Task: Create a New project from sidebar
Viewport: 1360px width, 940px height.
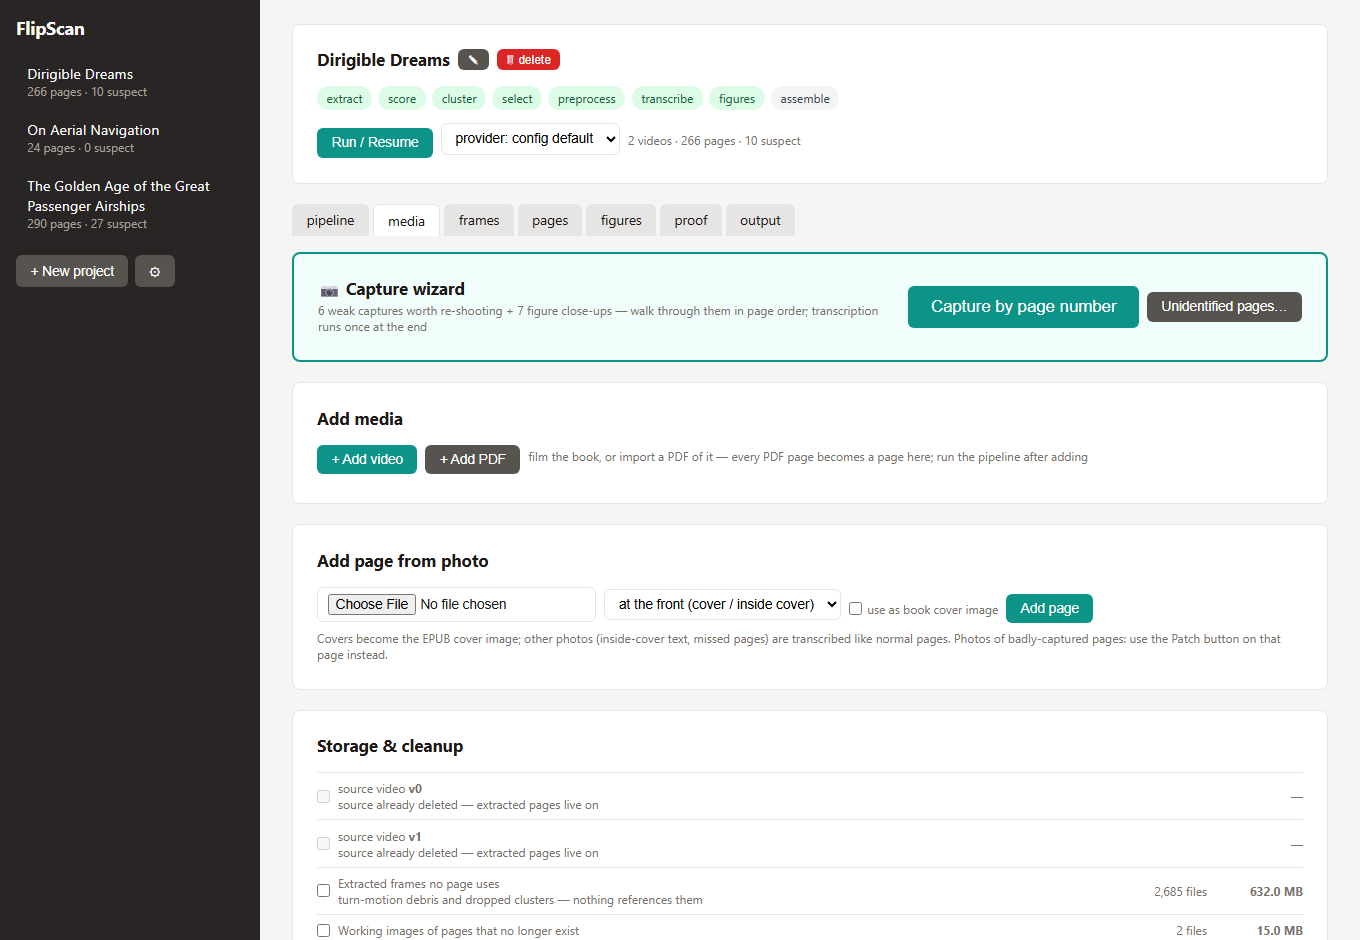Action: coord(72,271)
